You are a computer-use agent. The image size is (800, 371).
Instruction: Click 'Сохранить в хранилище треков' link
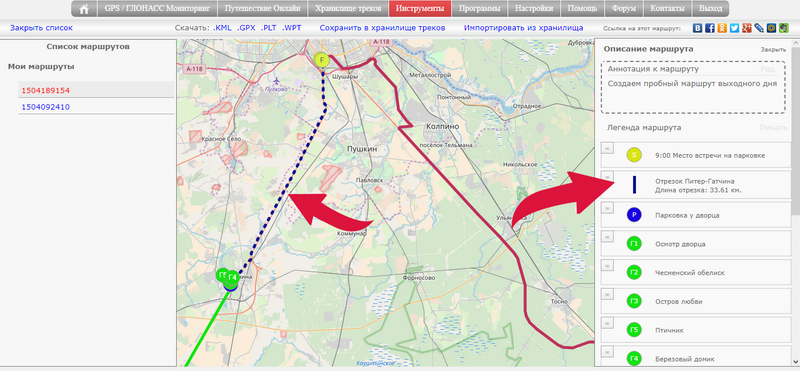click(x=382, y=28)
